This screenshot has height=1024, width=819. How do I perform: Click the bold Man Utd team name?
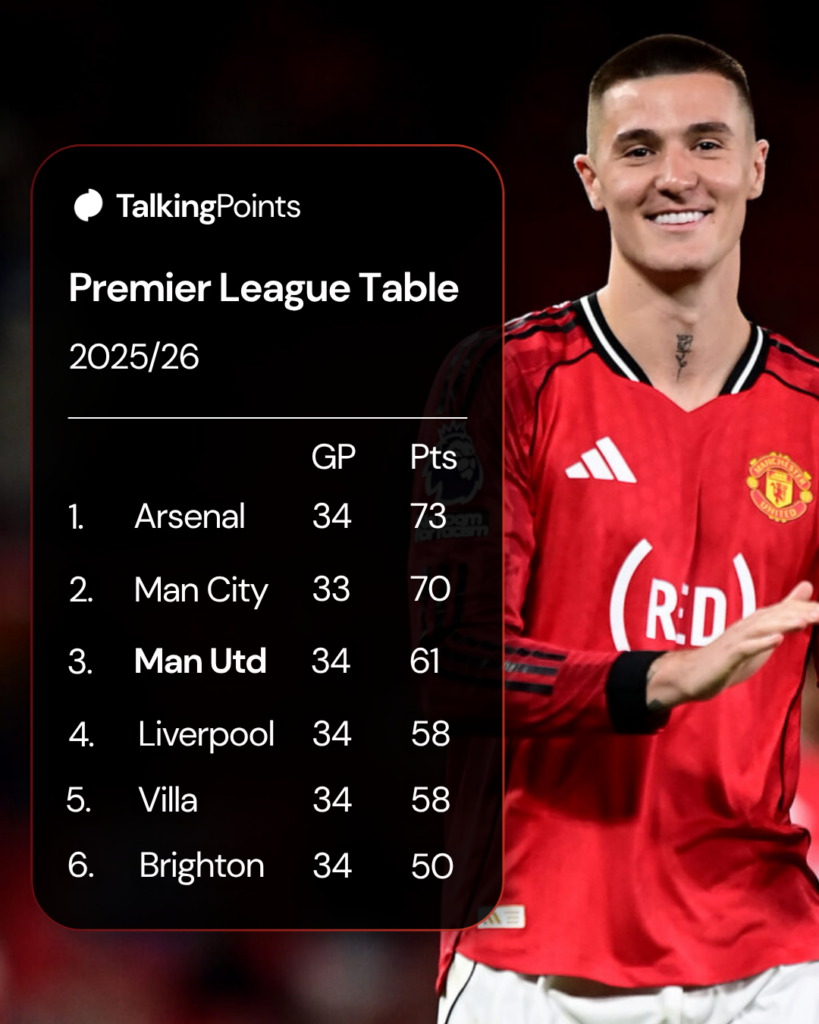200,661
